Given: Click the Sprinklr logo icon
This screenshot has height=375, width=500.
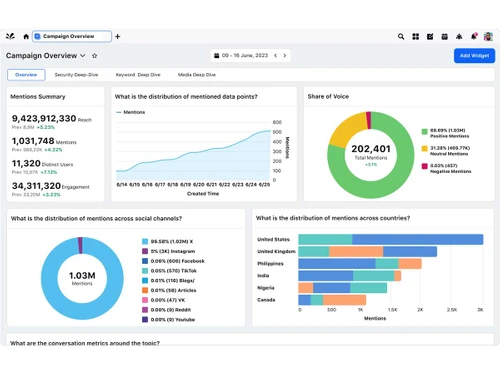Looking at the screenshot, I should pyautogui.click(x=10, y=36).
